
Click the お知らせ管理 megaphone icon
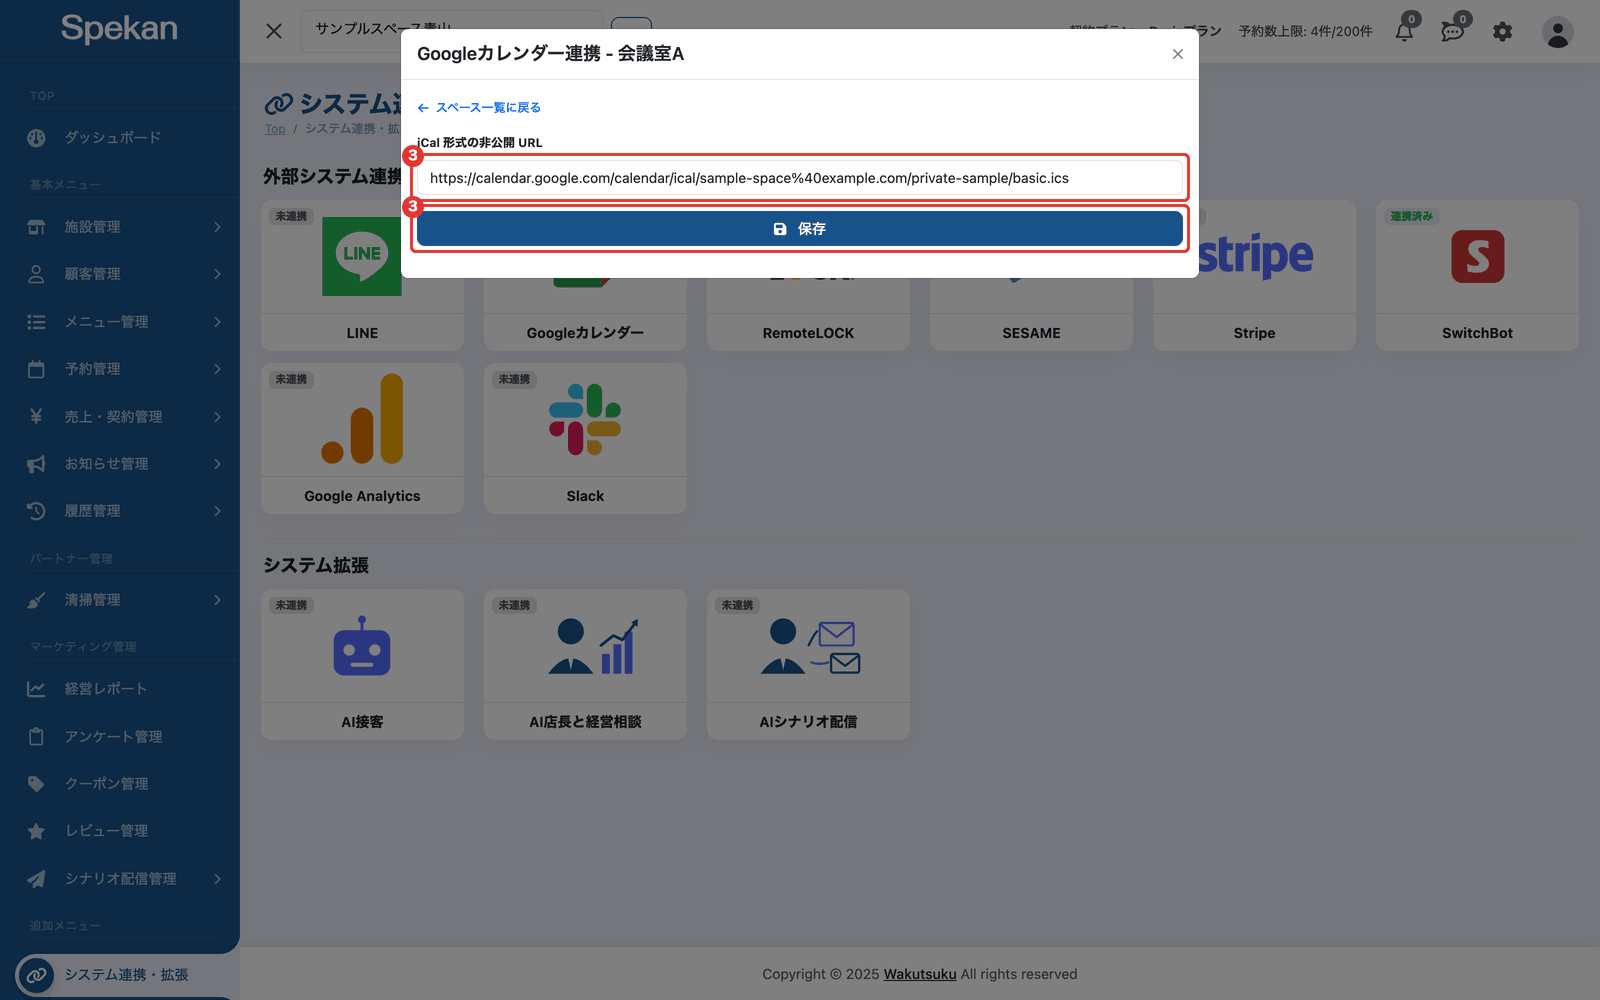tap(36, 464)
